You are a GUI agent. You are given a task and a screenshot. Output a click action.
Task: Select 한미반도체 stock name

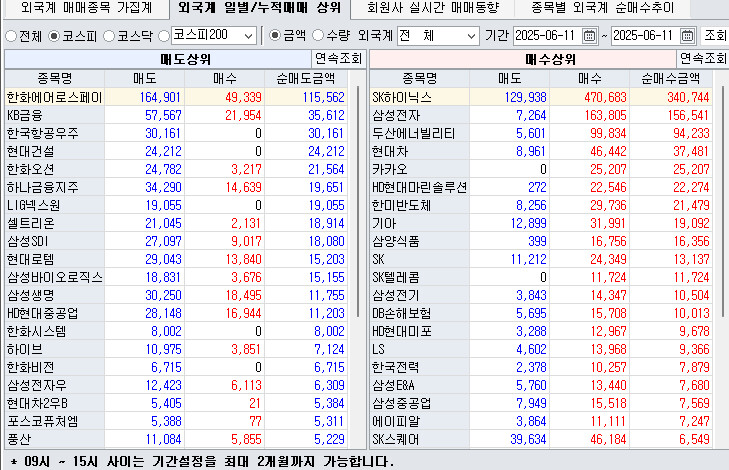(x=402, y=205)
